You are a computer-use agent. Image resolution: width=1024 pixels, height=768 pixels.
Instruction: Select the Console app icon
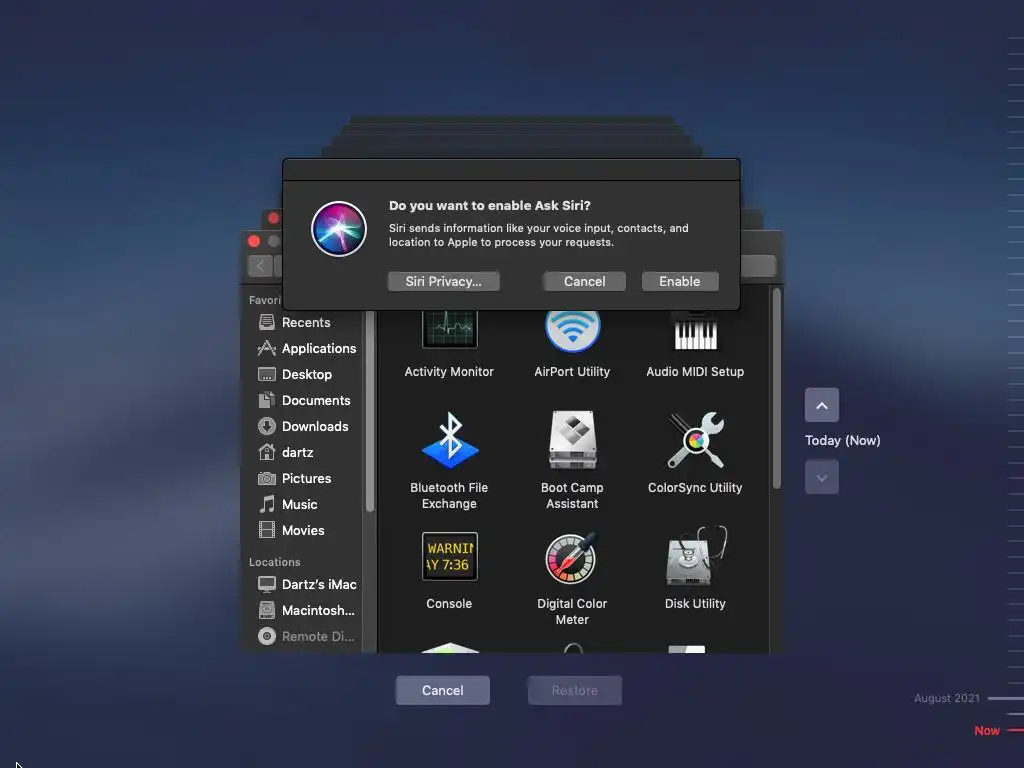pos(449,556)
